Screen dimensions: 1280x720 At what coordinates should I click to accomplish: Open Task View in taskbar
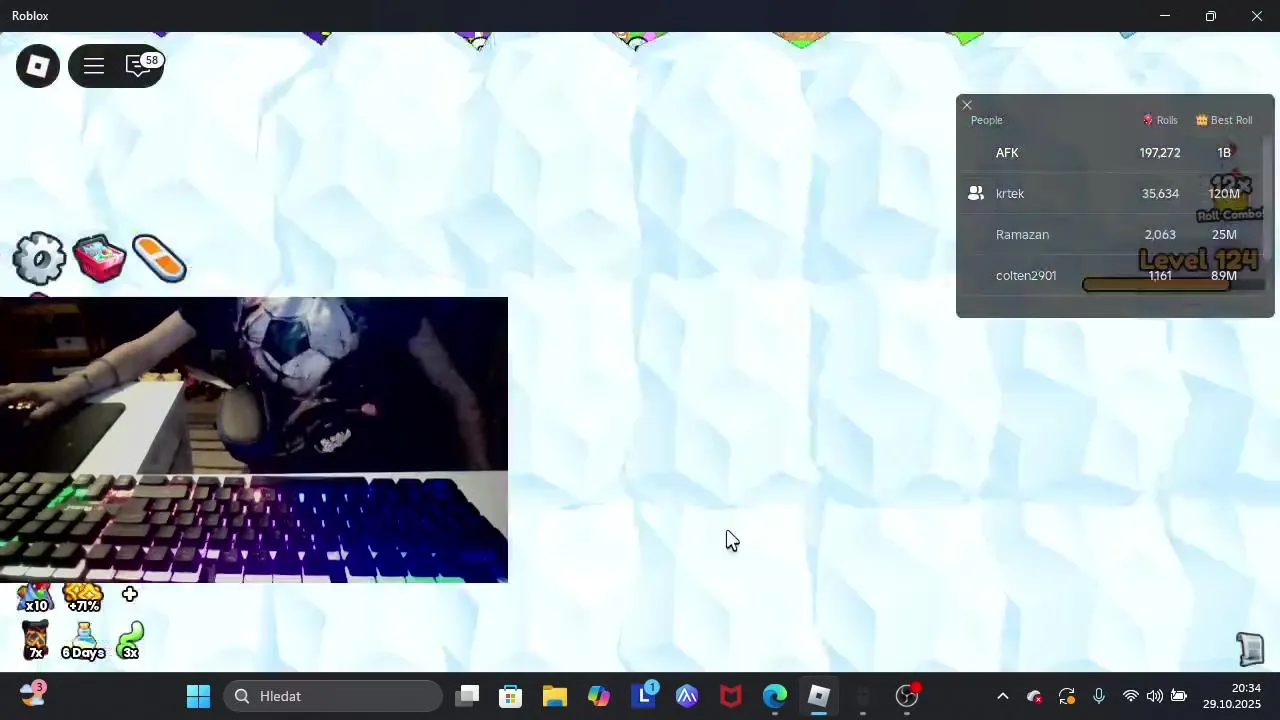[x=467, y=696]
